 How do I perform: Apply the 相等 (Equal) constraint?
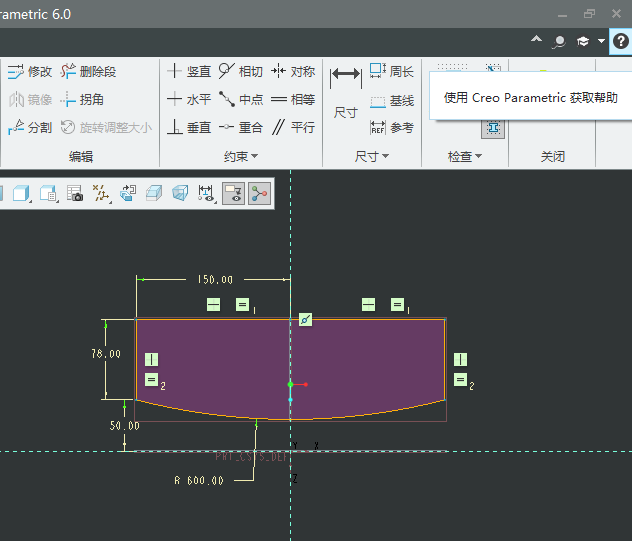pyautogui.click(x=293, y=99)
